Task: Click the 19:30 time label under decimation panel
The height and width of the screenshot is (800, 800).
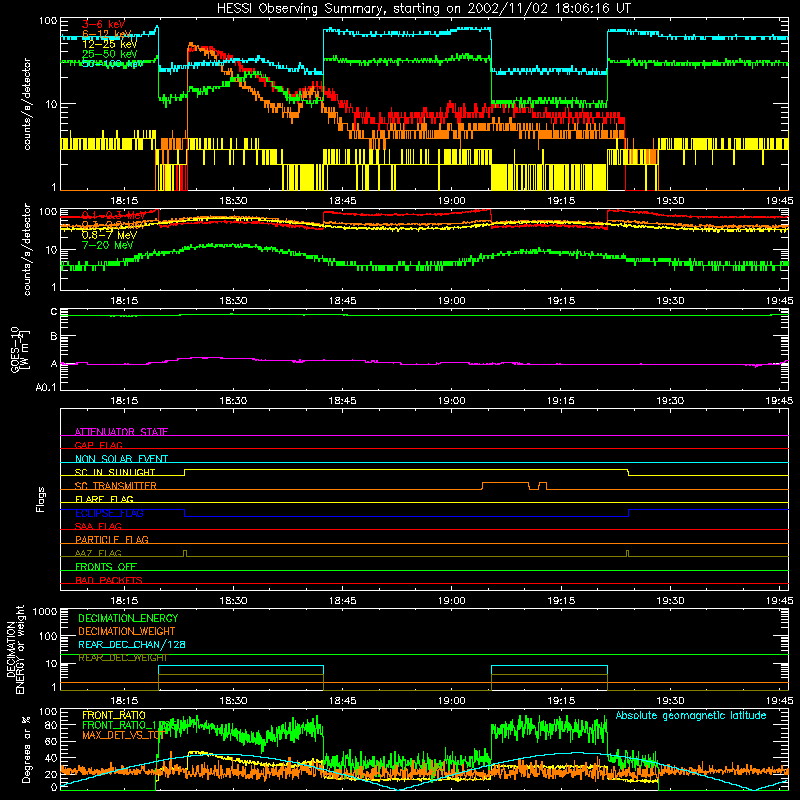Action: 670,701
